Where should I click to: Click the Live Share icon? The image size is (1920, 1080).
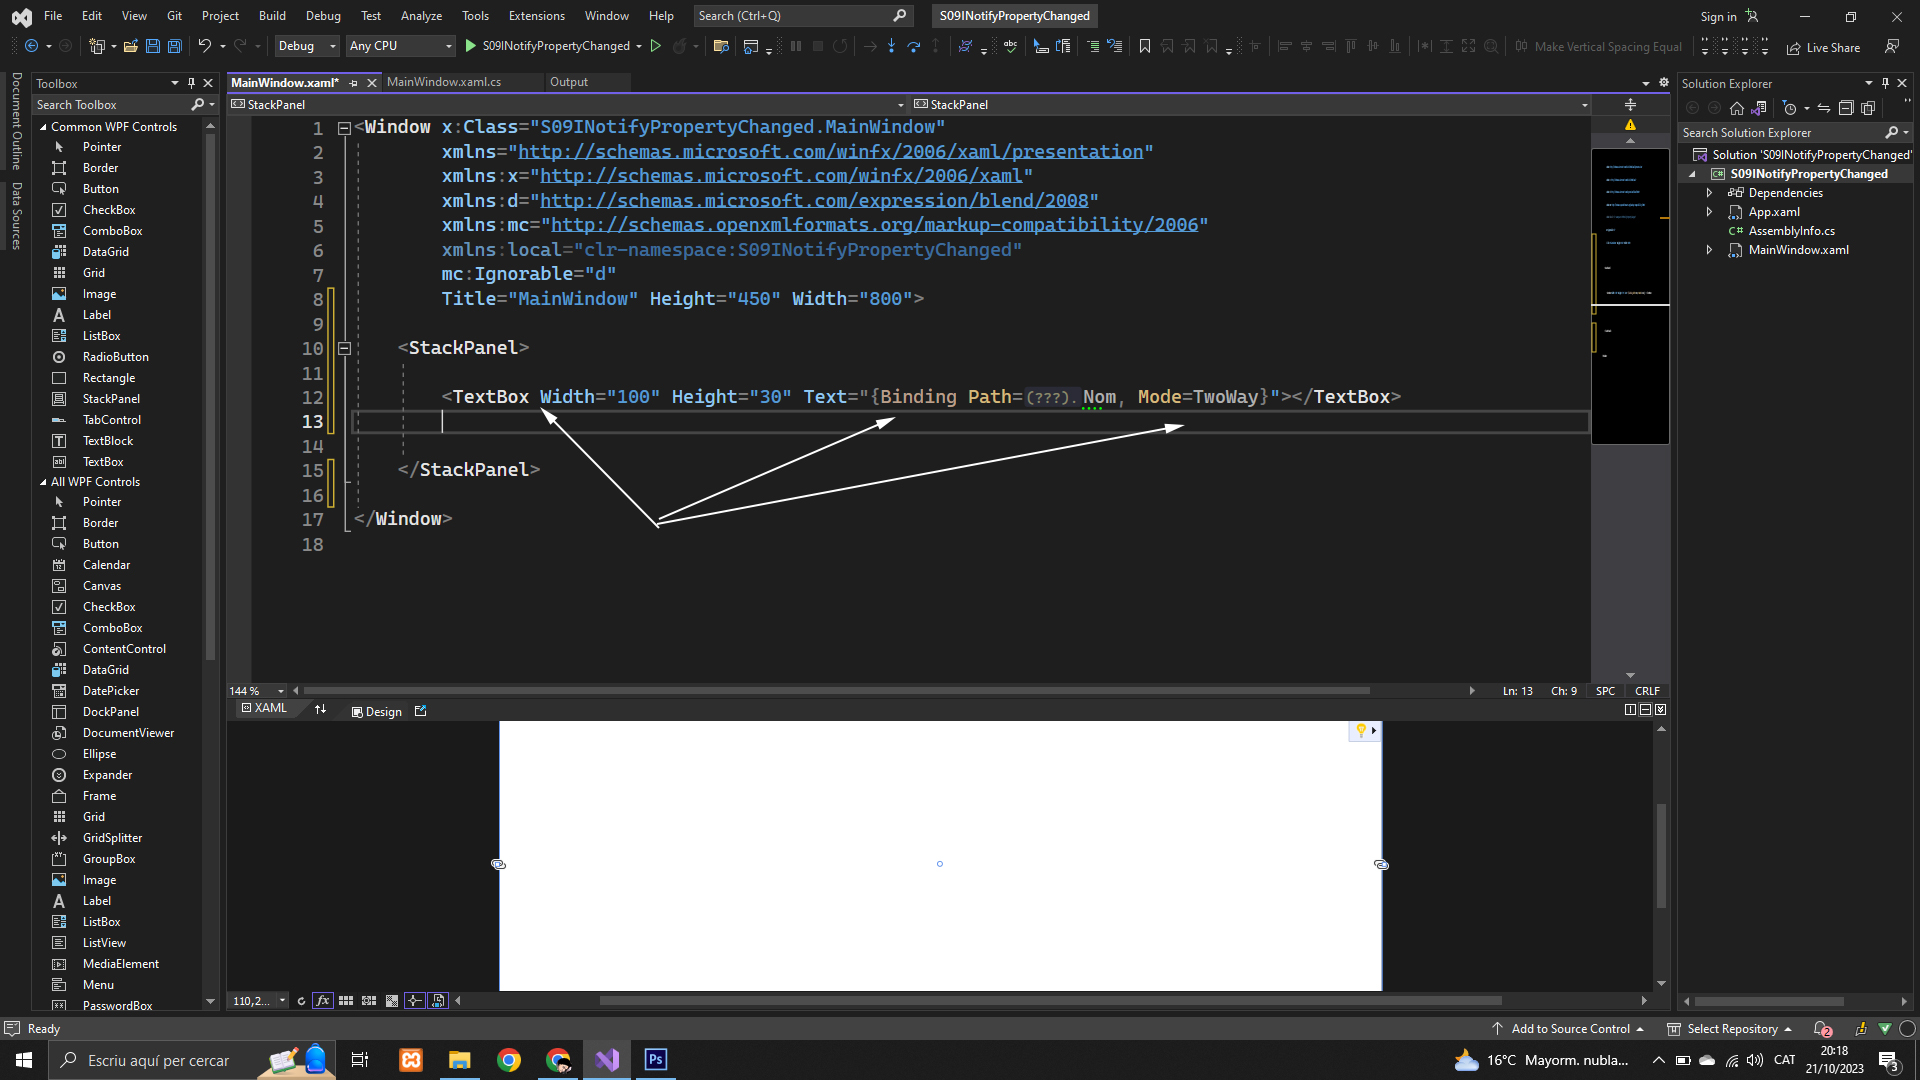pos(1794,47)
